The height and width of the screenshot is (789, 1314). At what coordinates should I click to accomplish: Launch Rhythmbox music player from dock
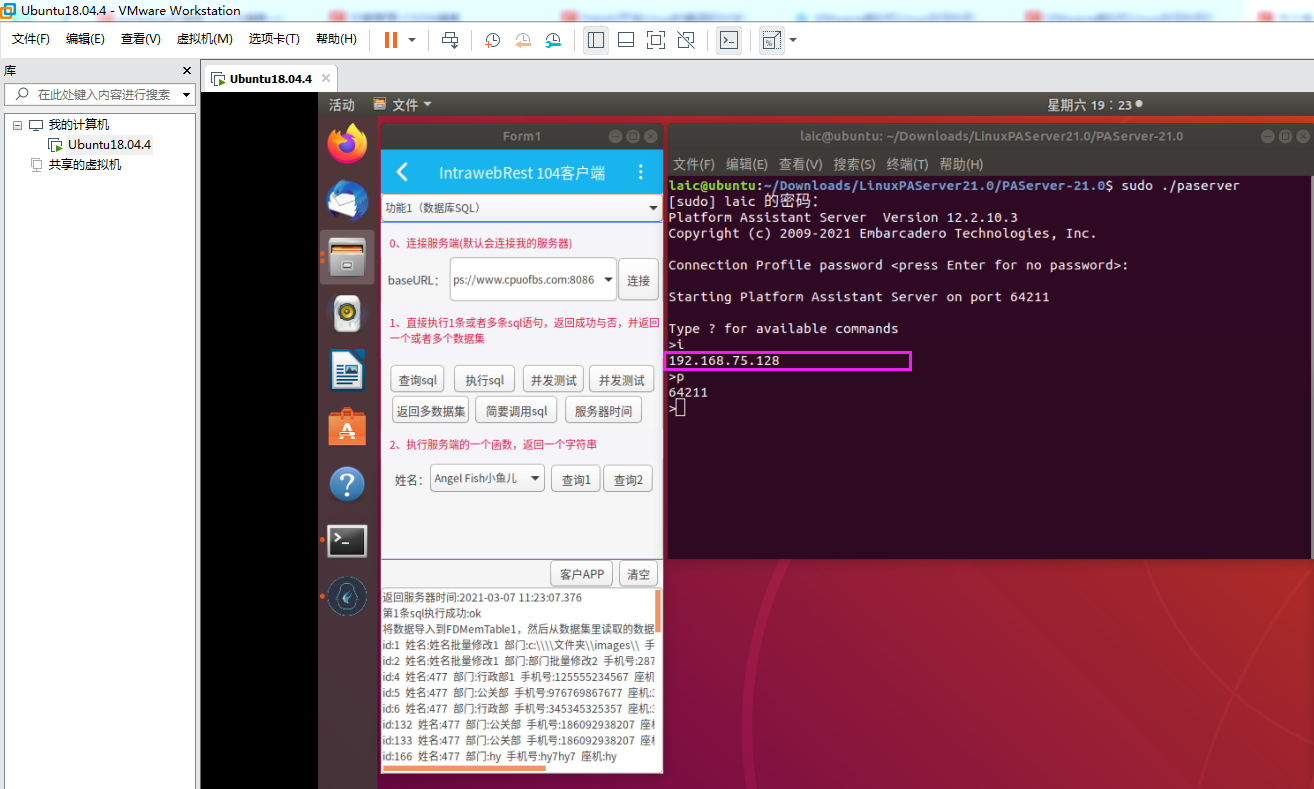coord(347,314)
